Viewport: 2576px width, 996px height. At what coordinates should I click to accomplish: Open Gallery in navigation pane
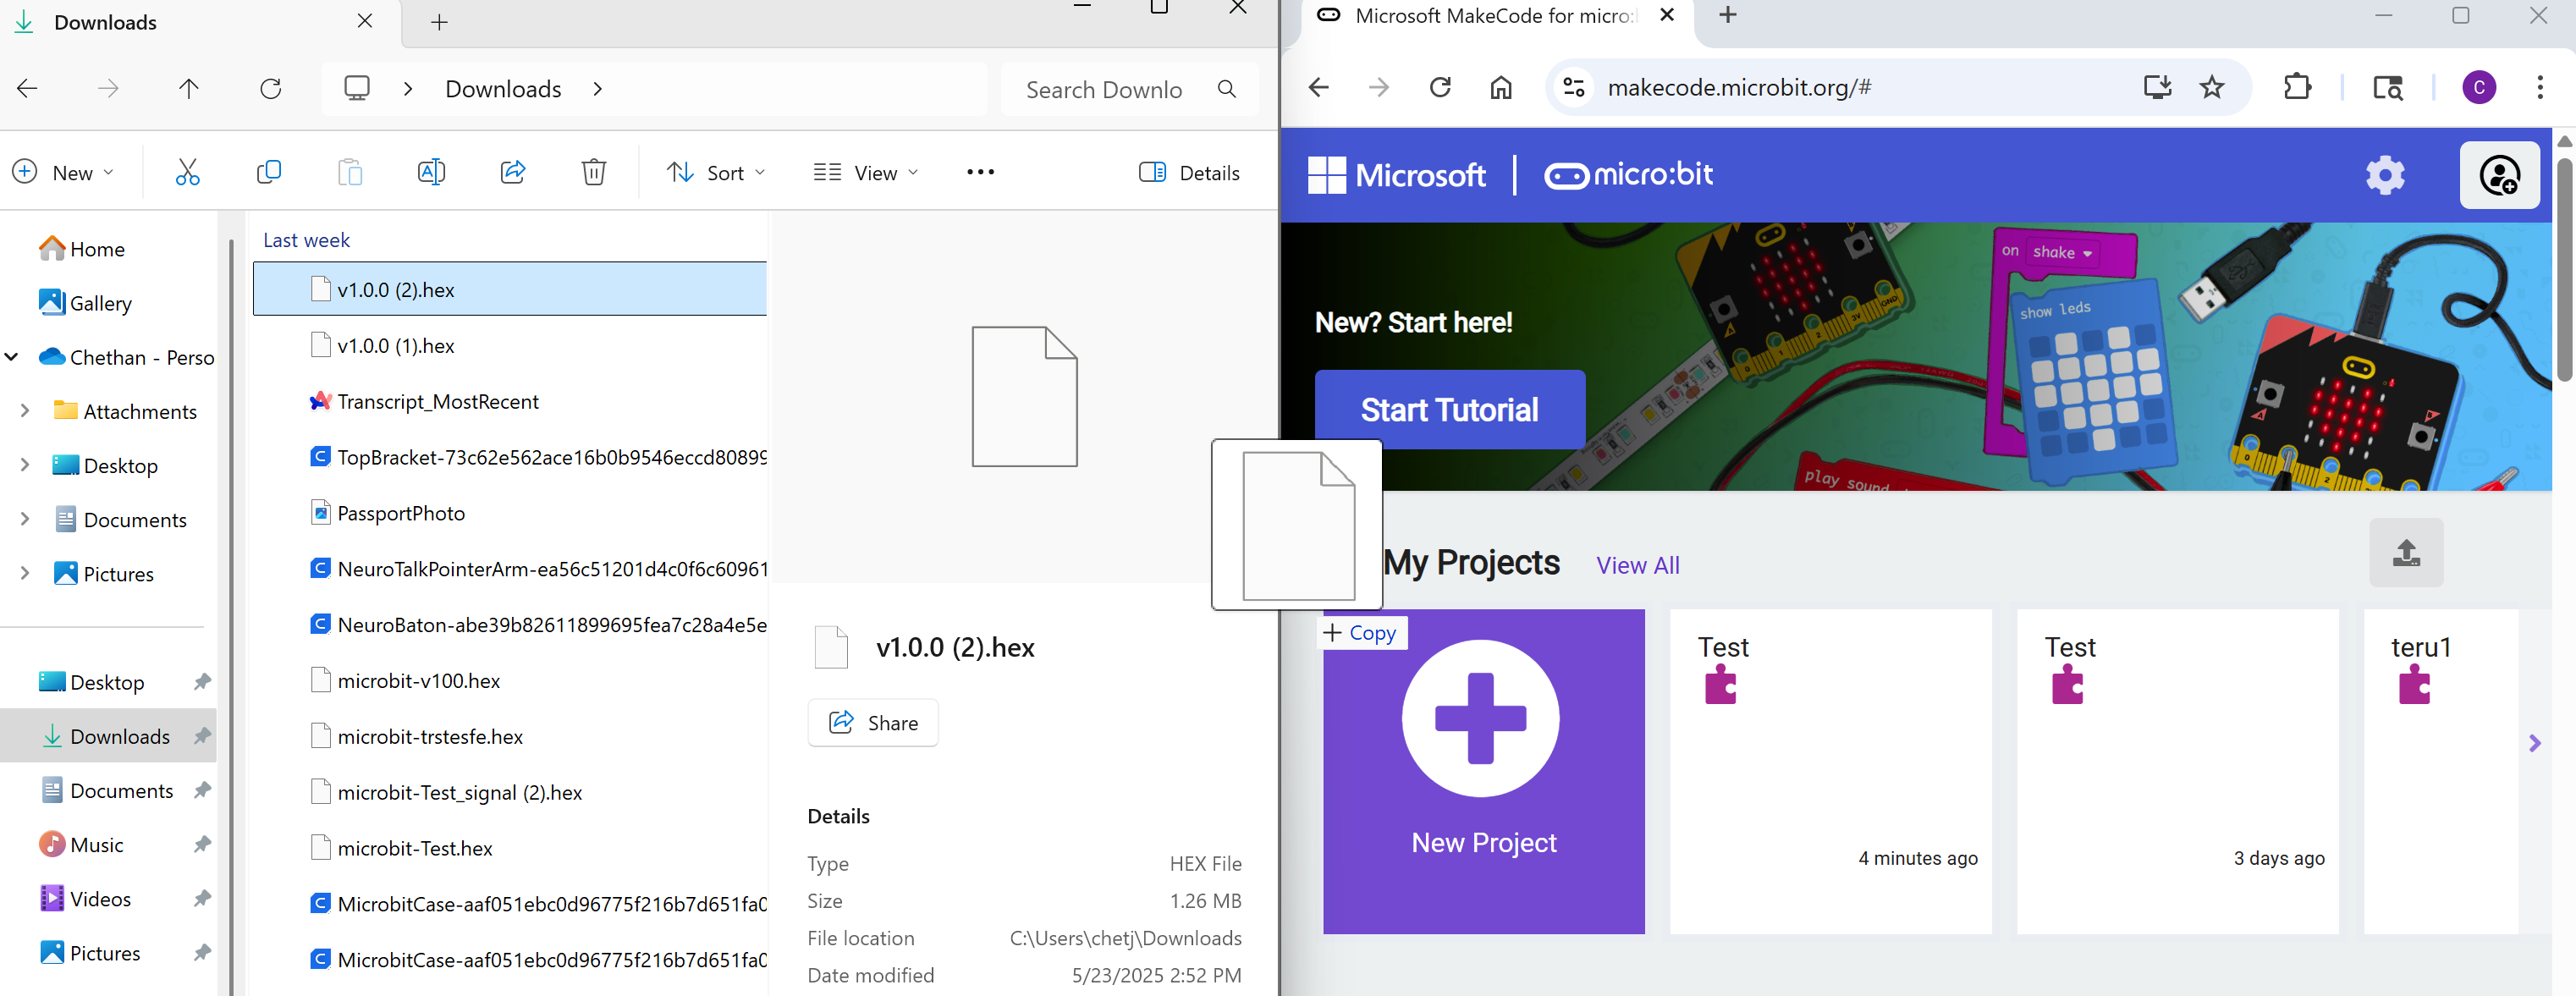click(x=100, y=303)
